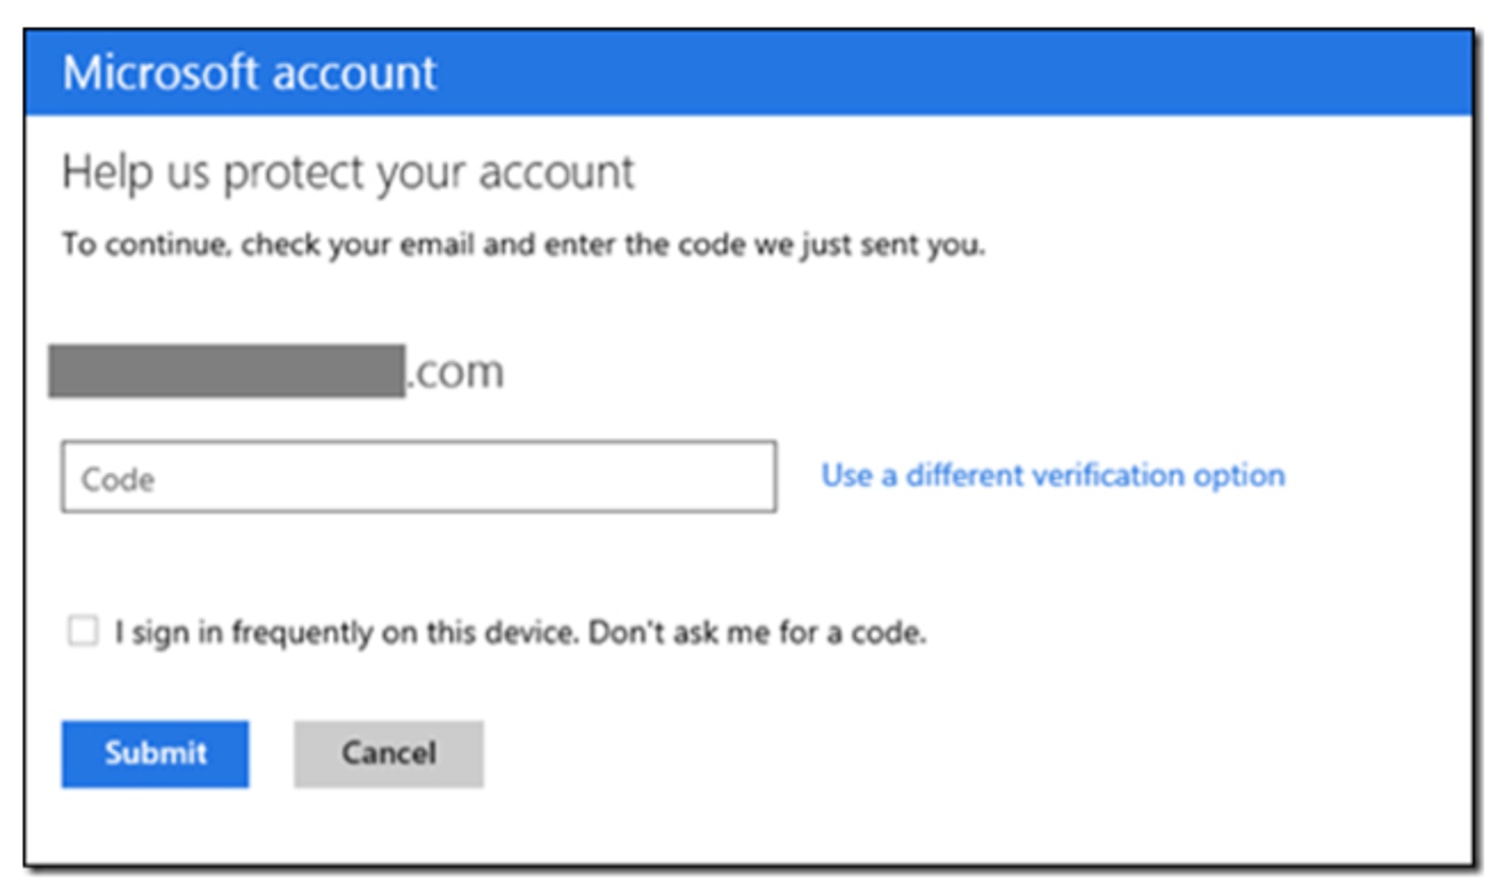Click the Code input field
The image size is (1500, 886).
pos(418,477)
